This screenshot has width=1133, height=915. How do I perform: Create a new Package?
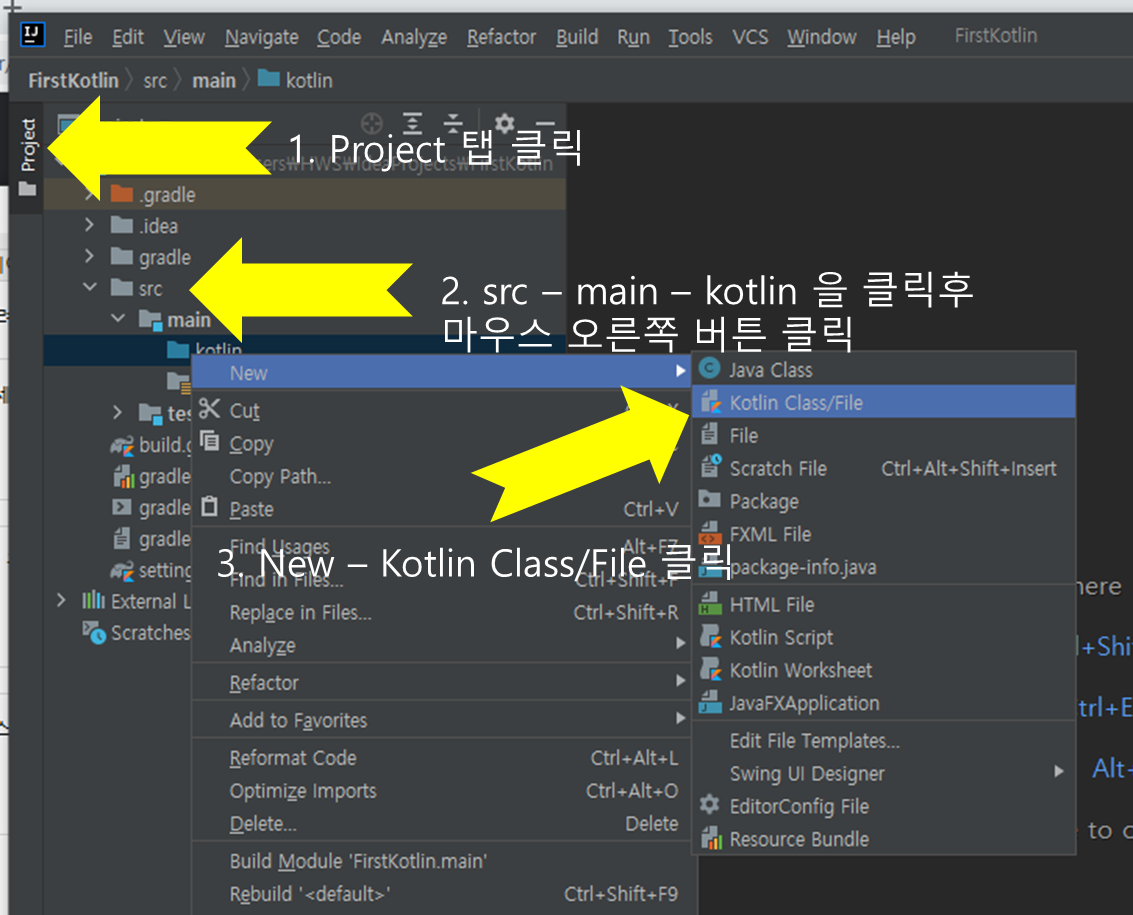click(884, 501)
